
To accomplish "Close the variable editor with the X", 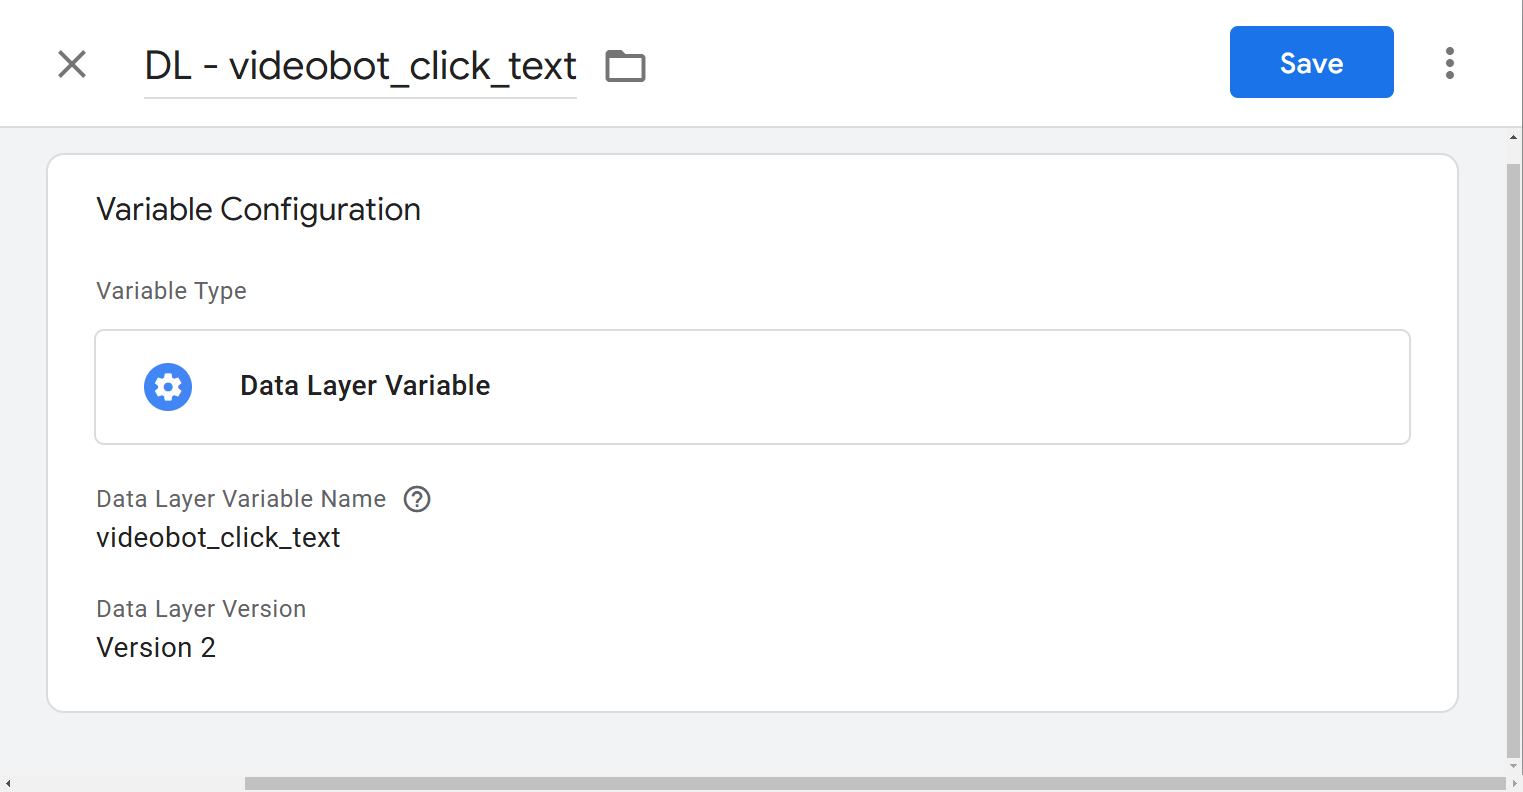I will point(71,64).
